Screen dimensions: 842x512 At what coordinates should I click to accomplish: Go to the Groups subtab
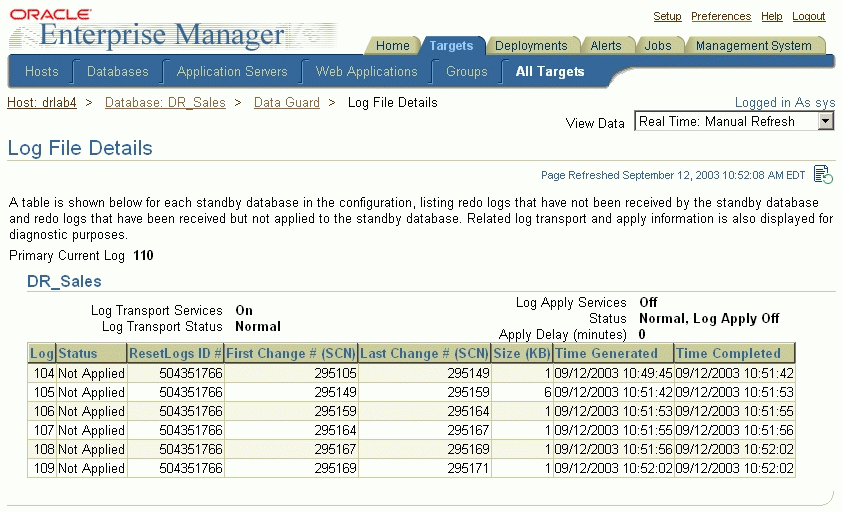tap(467, 71)
